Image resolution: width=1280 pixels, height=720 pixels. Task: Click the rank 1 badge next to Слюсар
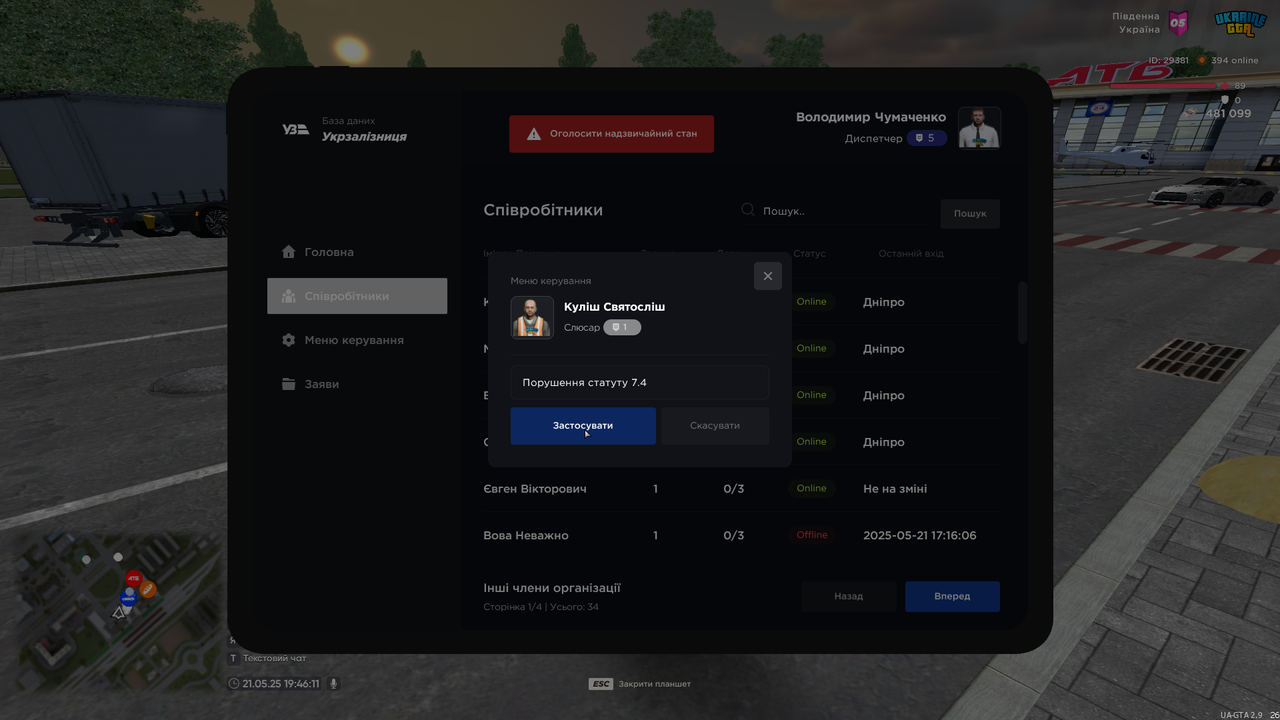click(x=622, y=327)
